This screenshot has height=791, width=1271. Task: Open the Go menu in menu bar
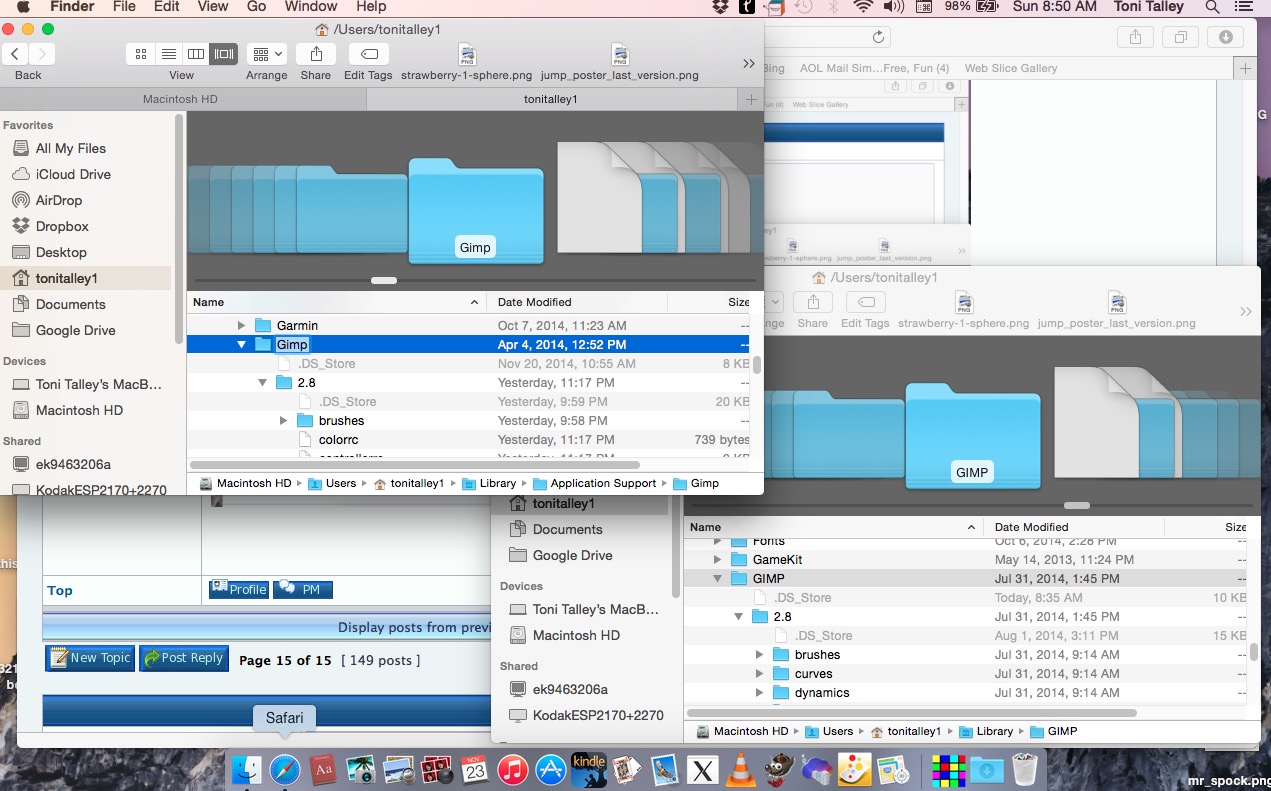256,7
